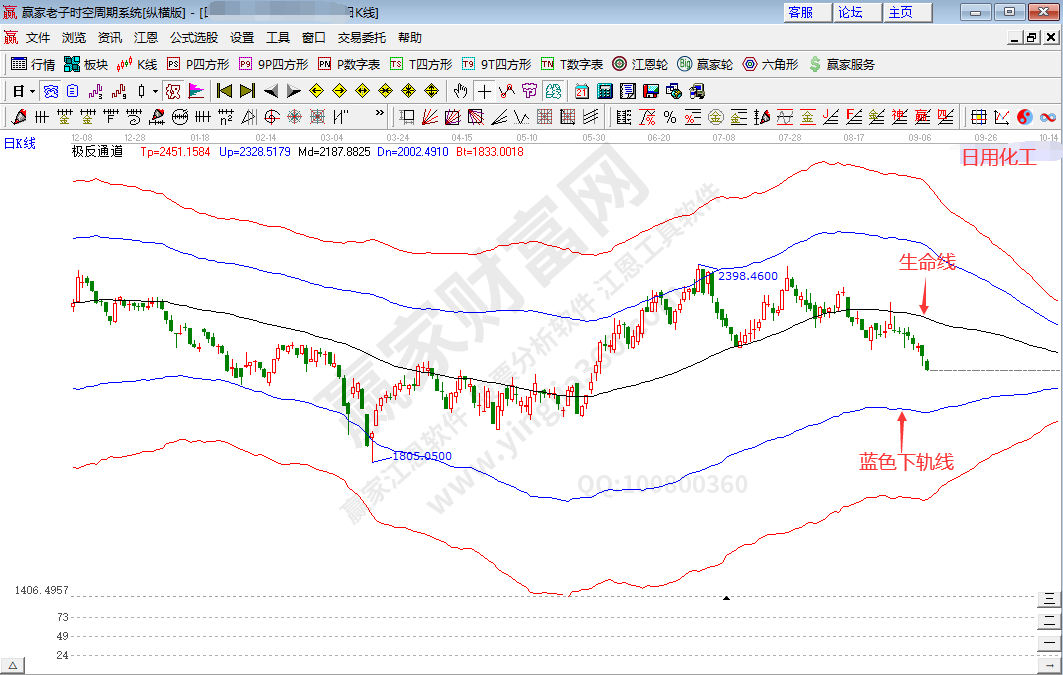Expand the 日 period dropdown arrow
Viewport: 1063px width, 675px height.
coord(32,91)
